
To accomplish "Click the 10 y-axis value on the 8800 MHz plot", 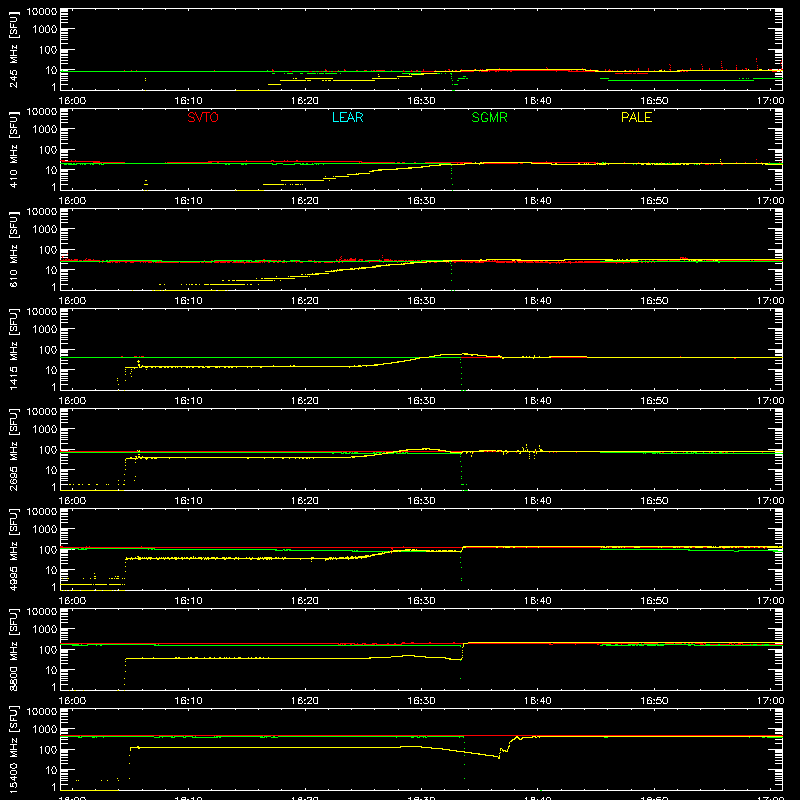I will click(51, 670).
